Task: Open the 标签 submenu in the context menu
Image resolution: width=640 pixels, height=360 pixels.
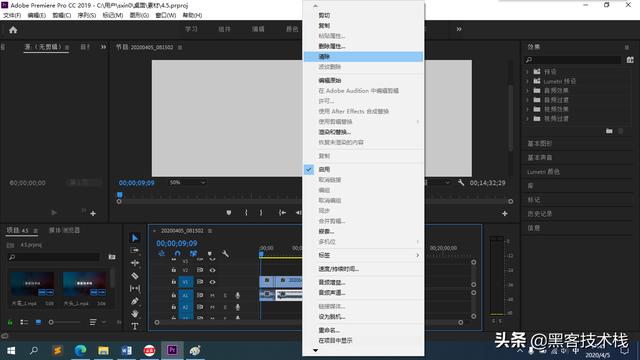Action: (x=363, y=255)
